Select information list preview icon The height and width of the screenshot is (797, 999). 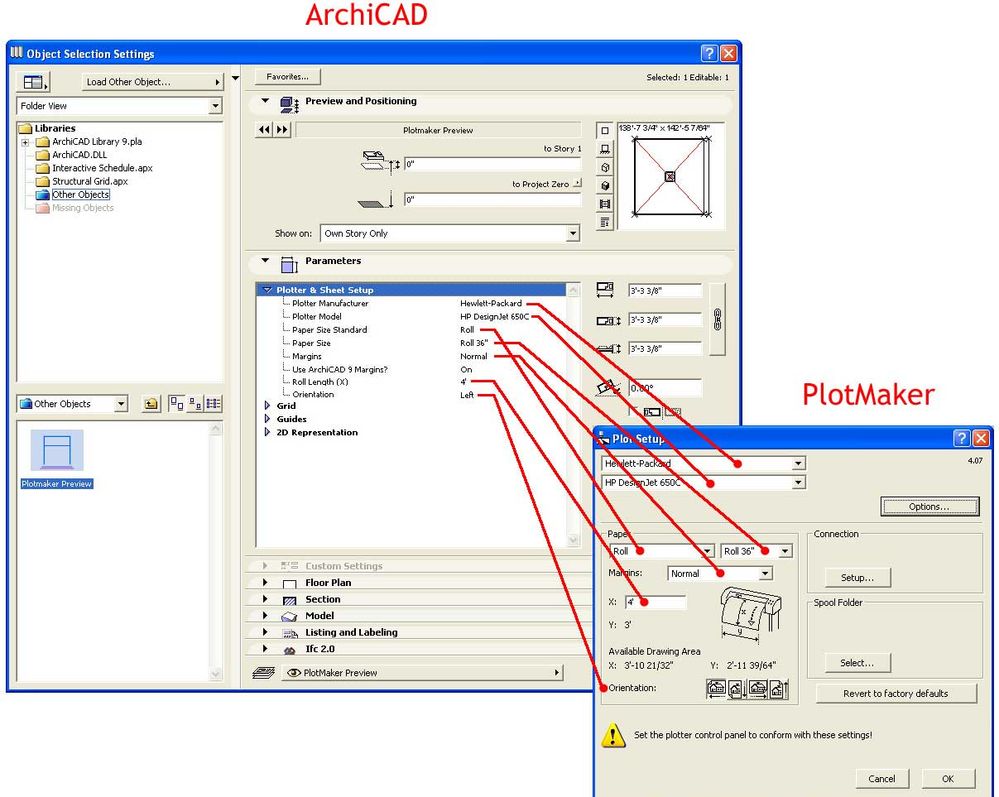pos(605,222)
